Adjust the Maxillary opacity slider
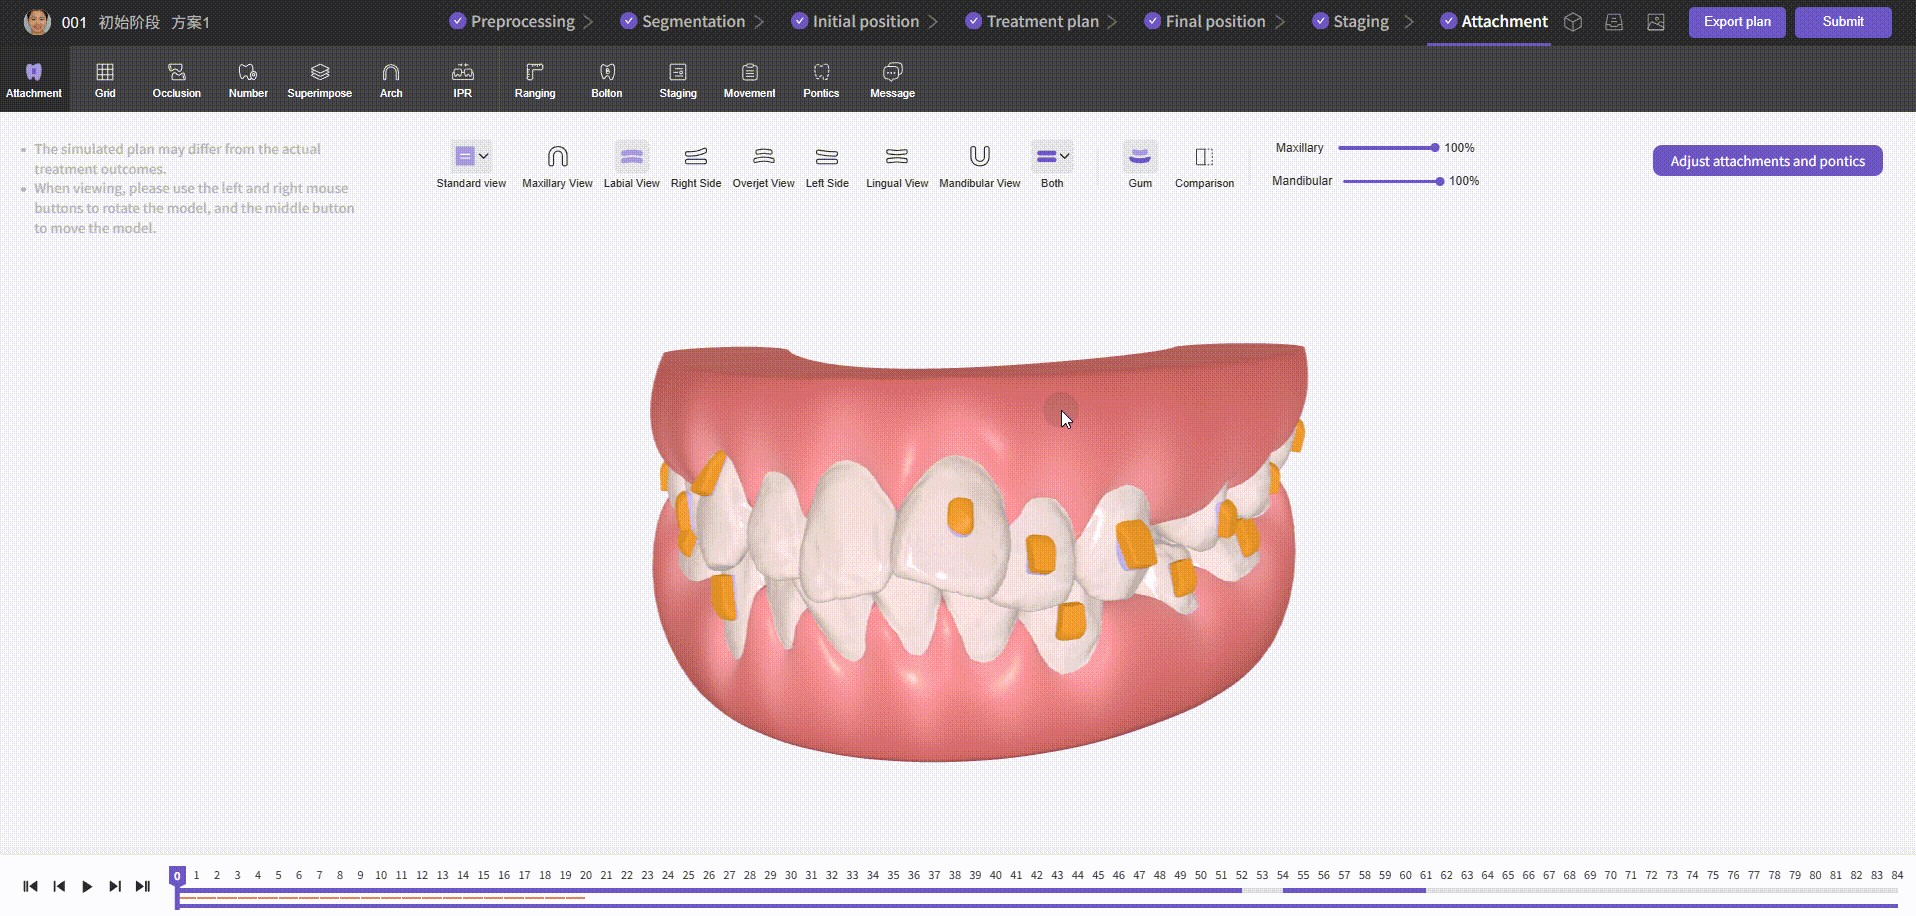Screen dimensions: 1916x916 tap(1386, 148)
